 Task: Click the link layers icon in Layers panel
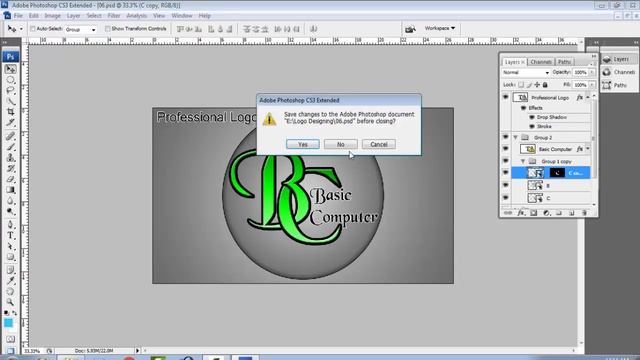tap(507, 213)
